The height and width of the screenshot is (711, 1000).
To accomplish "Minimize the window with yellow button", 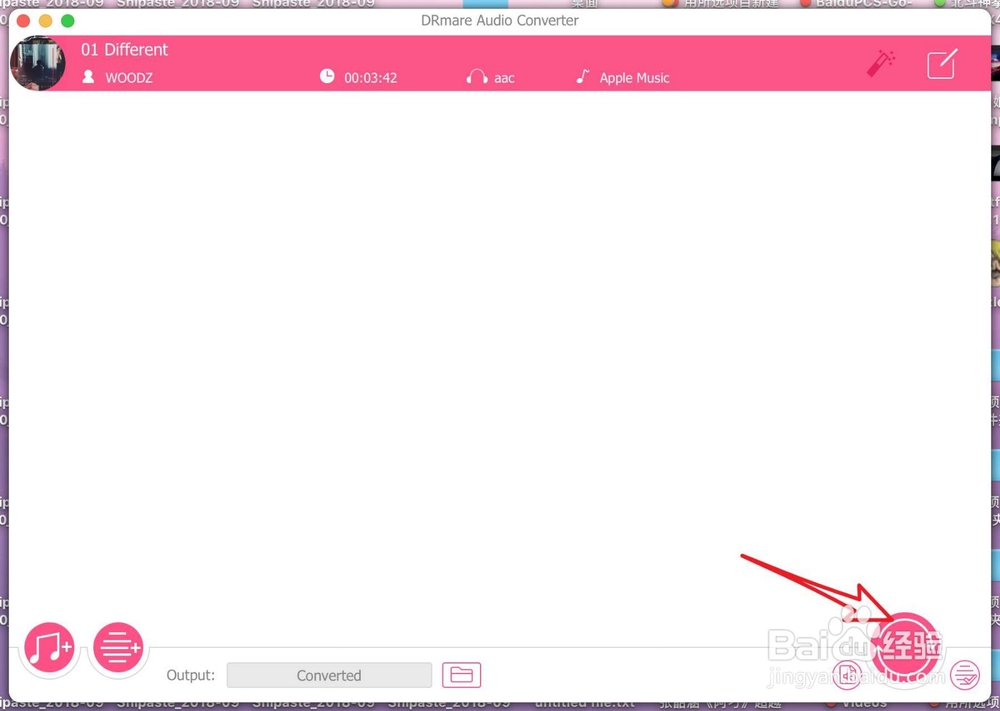I will tap(45, 20).
